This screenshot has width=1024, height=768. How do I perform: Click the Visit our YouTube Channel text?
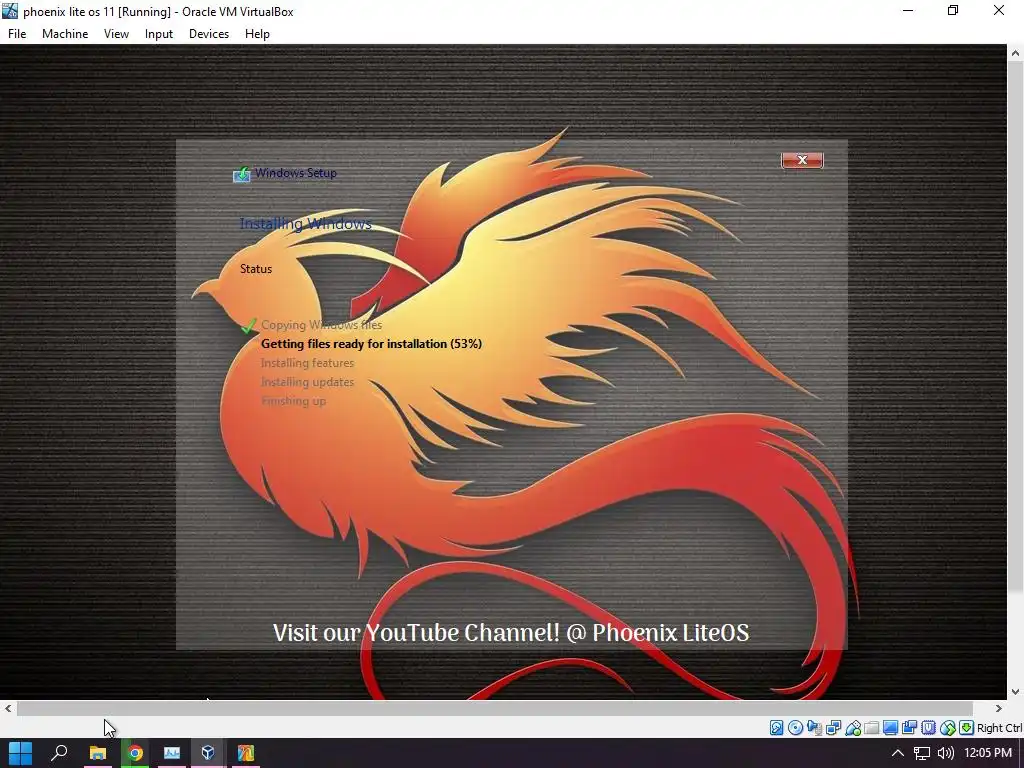511,633
